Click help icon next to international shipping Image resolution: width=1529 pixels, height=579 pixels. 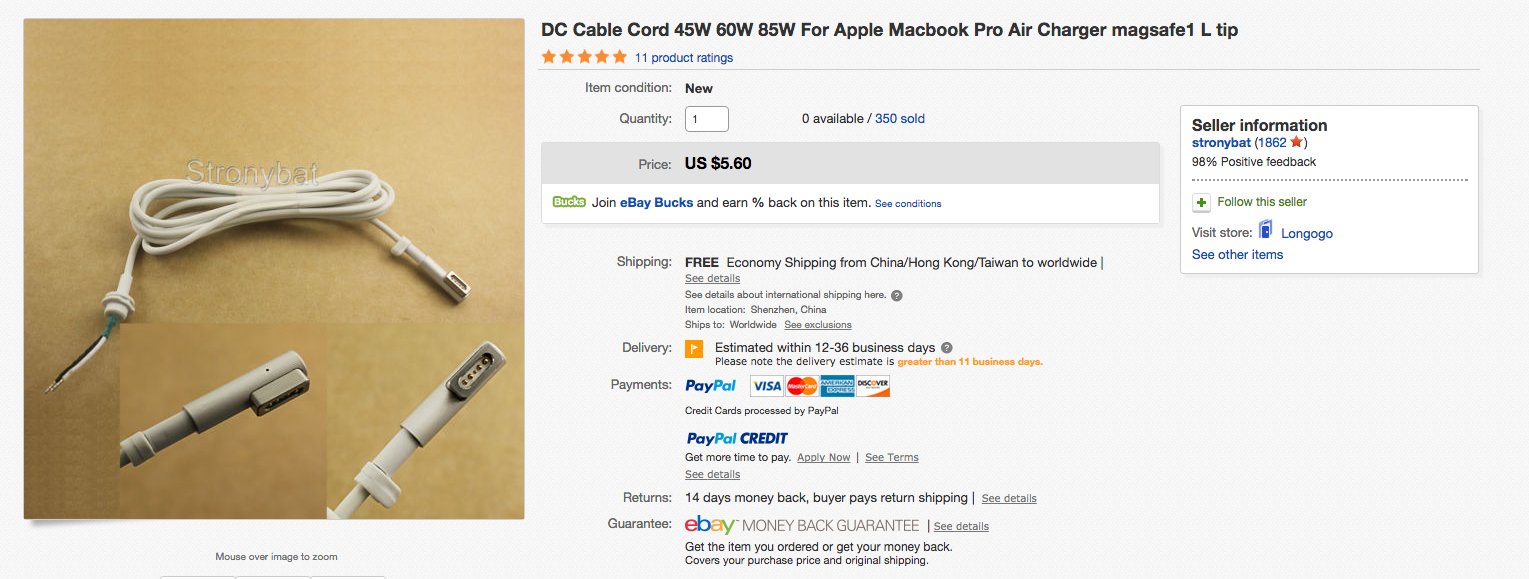897,295
